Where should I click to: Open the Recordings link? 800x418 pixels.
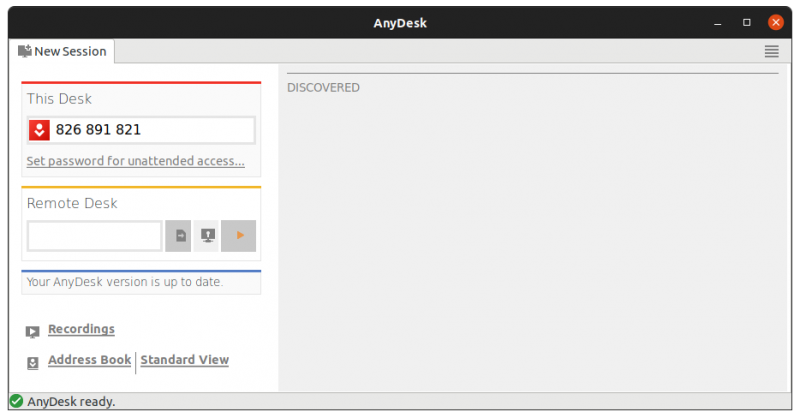pos(82,329)
